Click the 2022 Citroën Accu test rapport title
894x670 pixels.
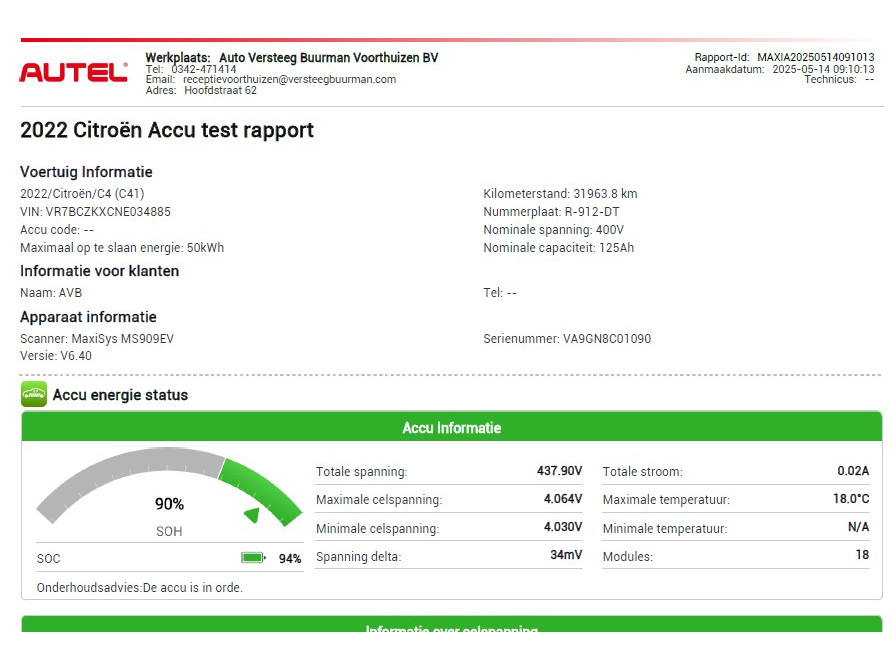(x=167, y=130)
